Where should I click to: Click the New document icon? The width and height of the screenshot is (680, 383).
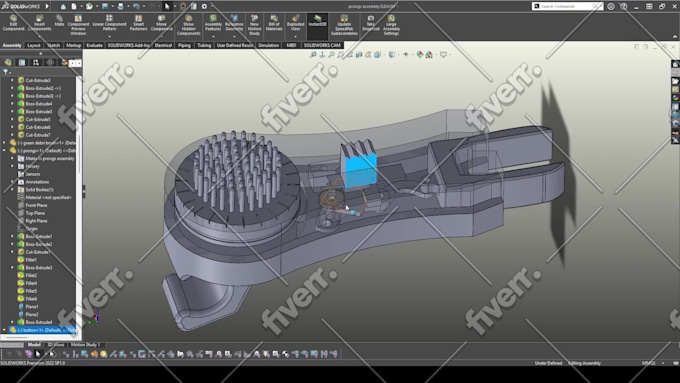[x=74, y=6]
